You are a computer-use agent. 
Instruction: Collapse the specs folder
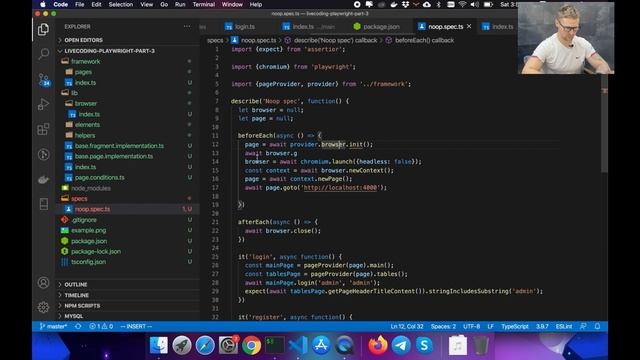[79, 199]
